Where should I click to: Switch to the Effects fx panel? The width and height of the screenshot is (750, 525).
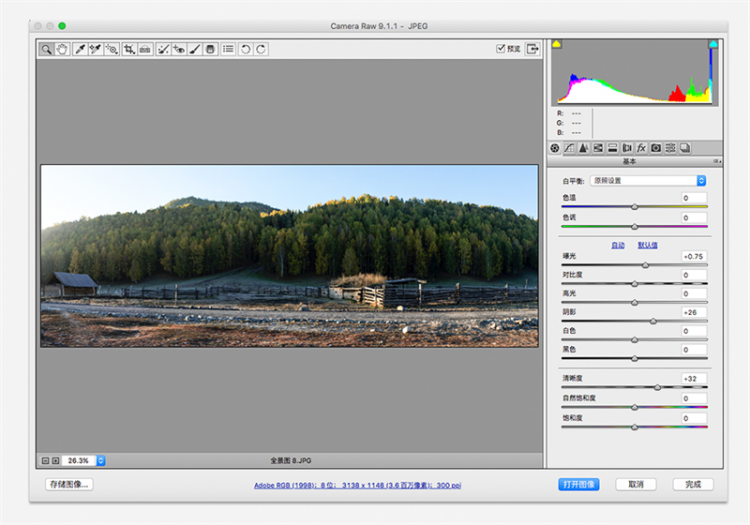[x=641, y=147]
